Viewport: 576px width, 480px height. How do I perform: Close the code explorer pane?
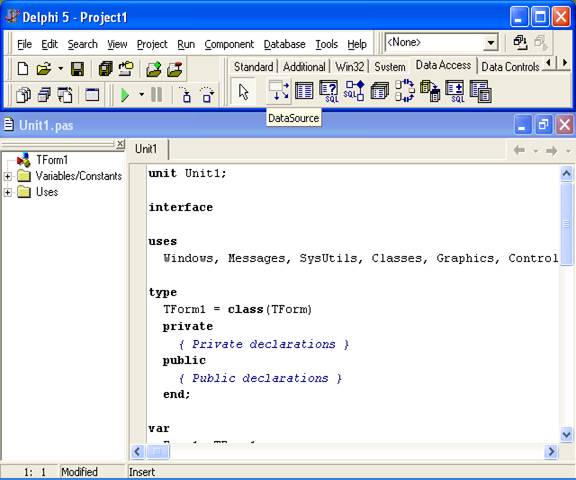pyautogui.click(x=120, y=144)
